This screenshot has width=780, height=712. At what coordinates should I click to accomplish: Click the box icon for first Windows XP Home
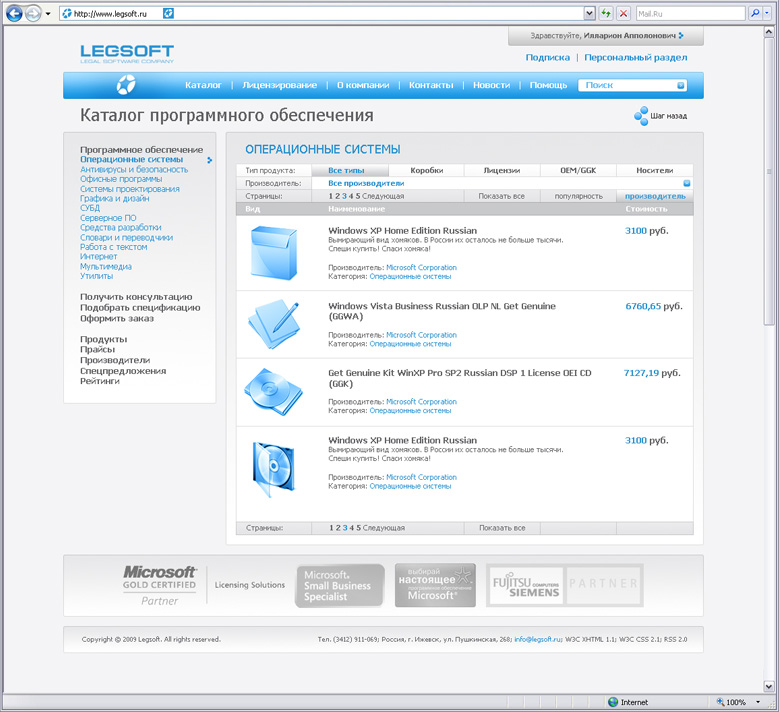[274, 253]
